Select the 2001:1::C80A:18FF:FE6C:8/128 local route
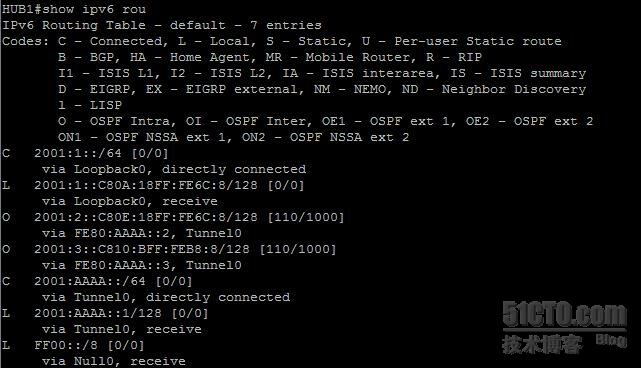The image size is (641, 368). pos(153,185)
